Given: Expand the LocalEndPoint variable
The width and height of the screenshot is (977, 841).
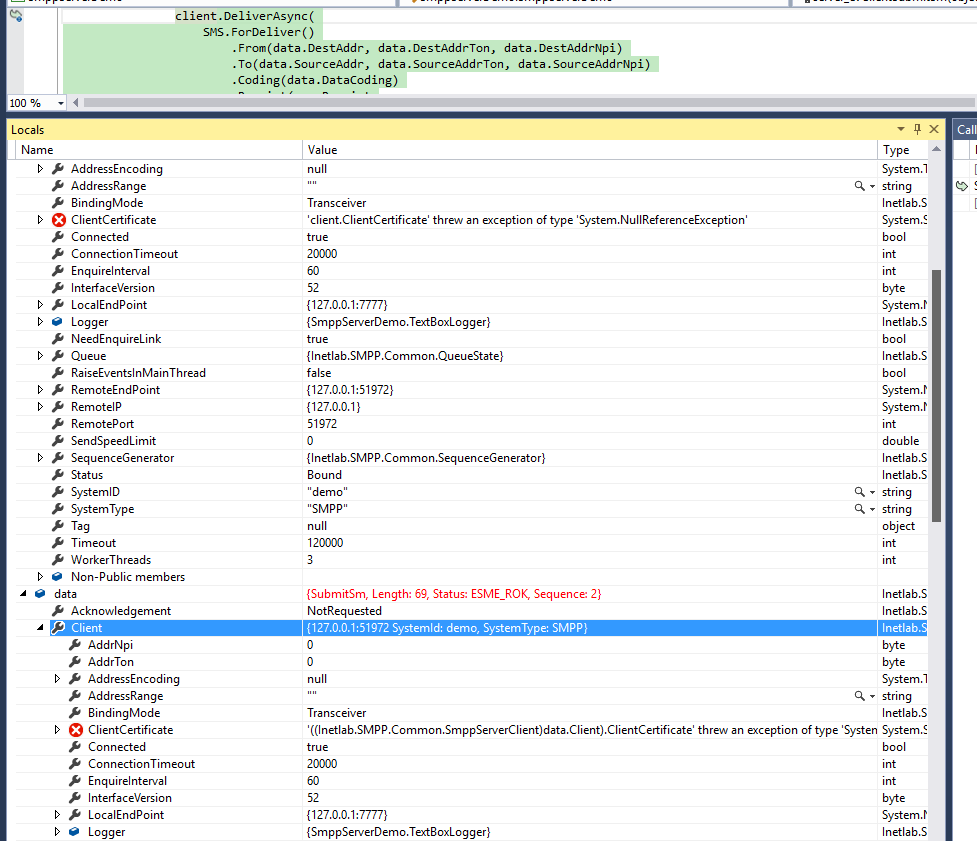Looking at the screenshot, I should [40, 304].
